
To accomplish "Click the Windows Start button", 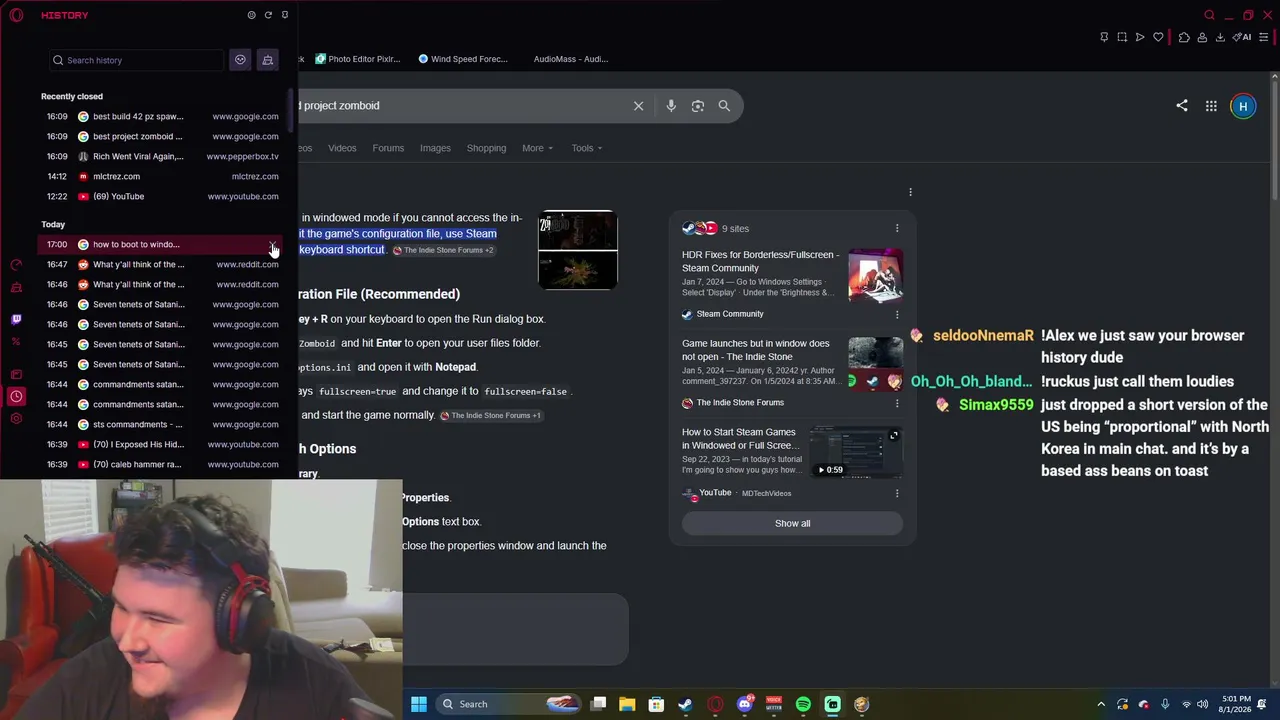I will pos(419,704).
